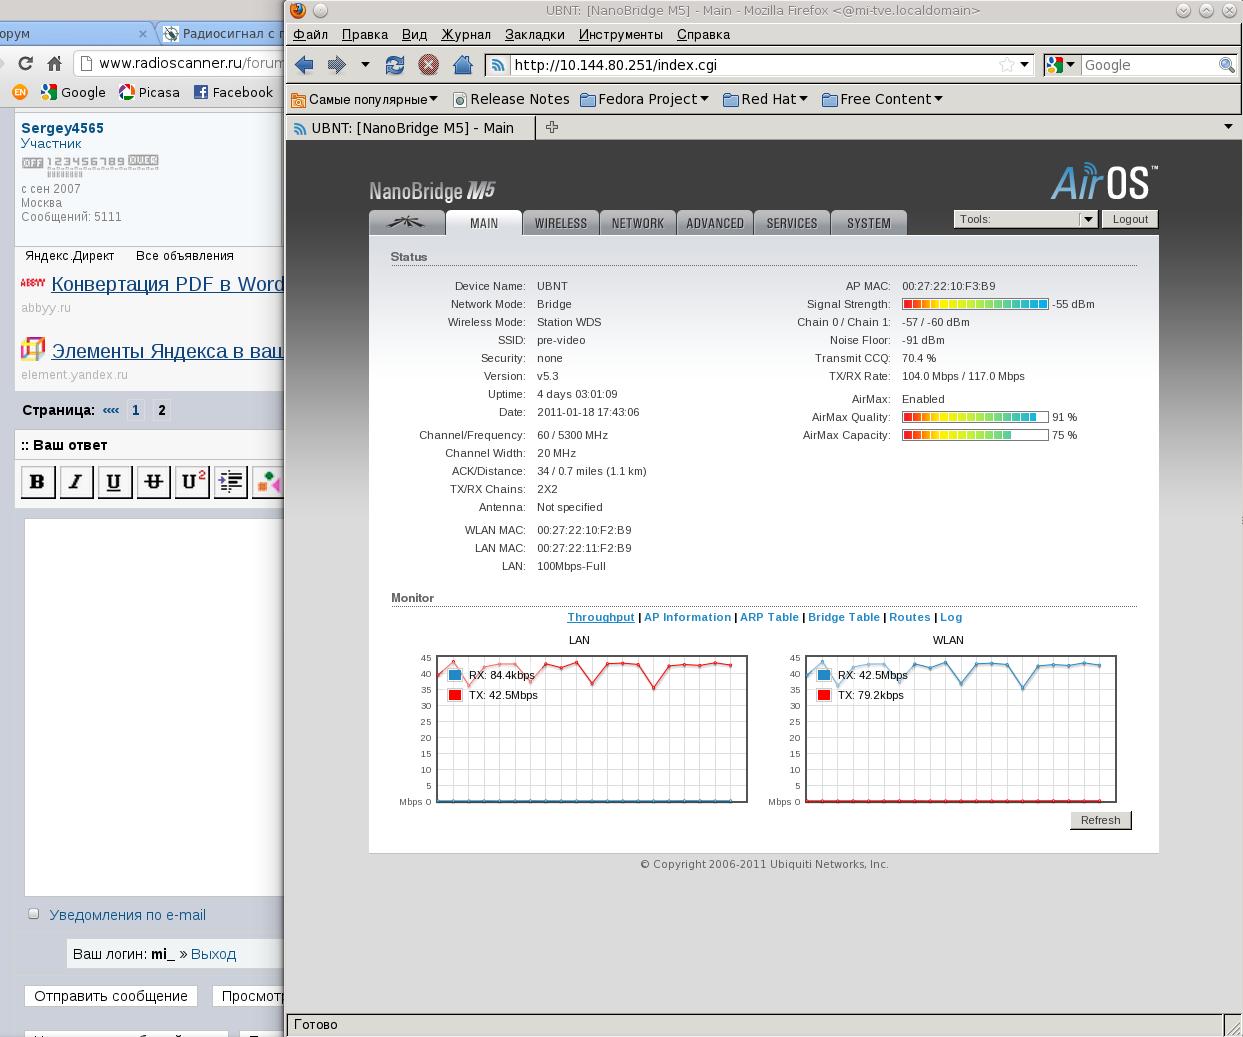
Task: Open ARP Table monitor link
Action: pos(769,617)
